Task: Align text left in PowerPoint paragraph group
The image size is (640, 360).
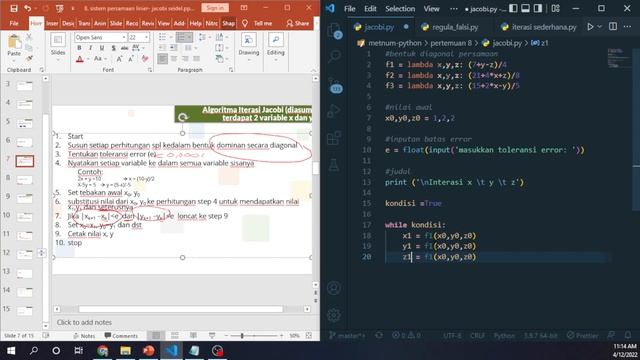Action: tap(162, 59)
